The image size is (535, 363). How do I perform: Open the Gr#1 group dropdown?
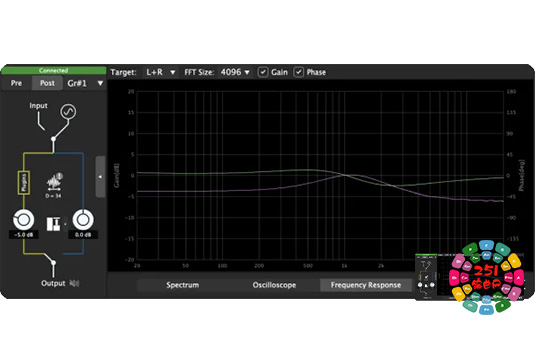(x=85, y=83)
